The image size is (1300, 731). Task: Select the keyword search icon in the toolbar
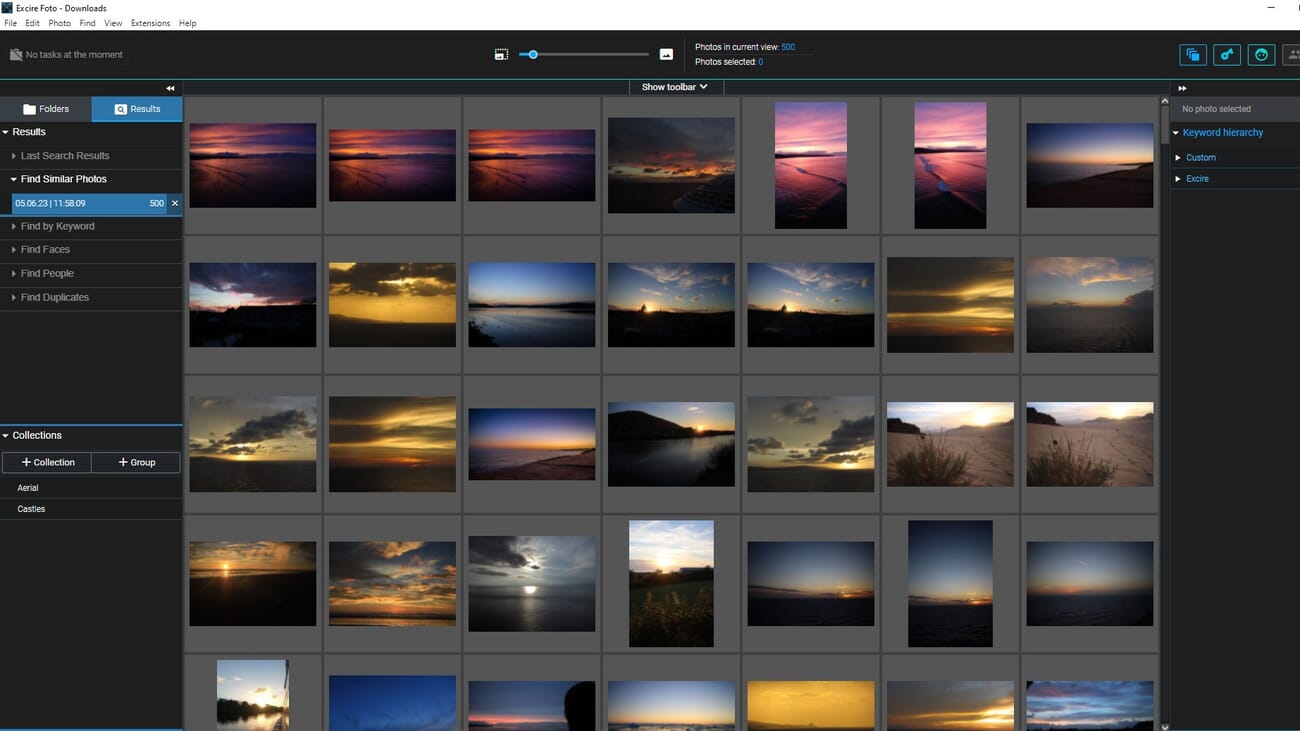click(1226, 55)
